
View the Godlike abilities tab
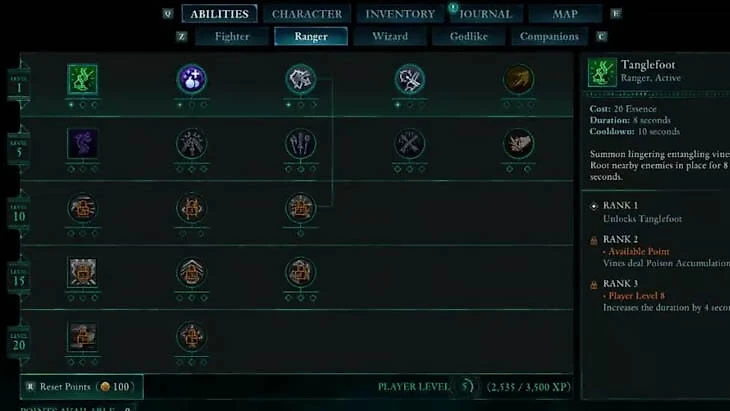point(468,36)
